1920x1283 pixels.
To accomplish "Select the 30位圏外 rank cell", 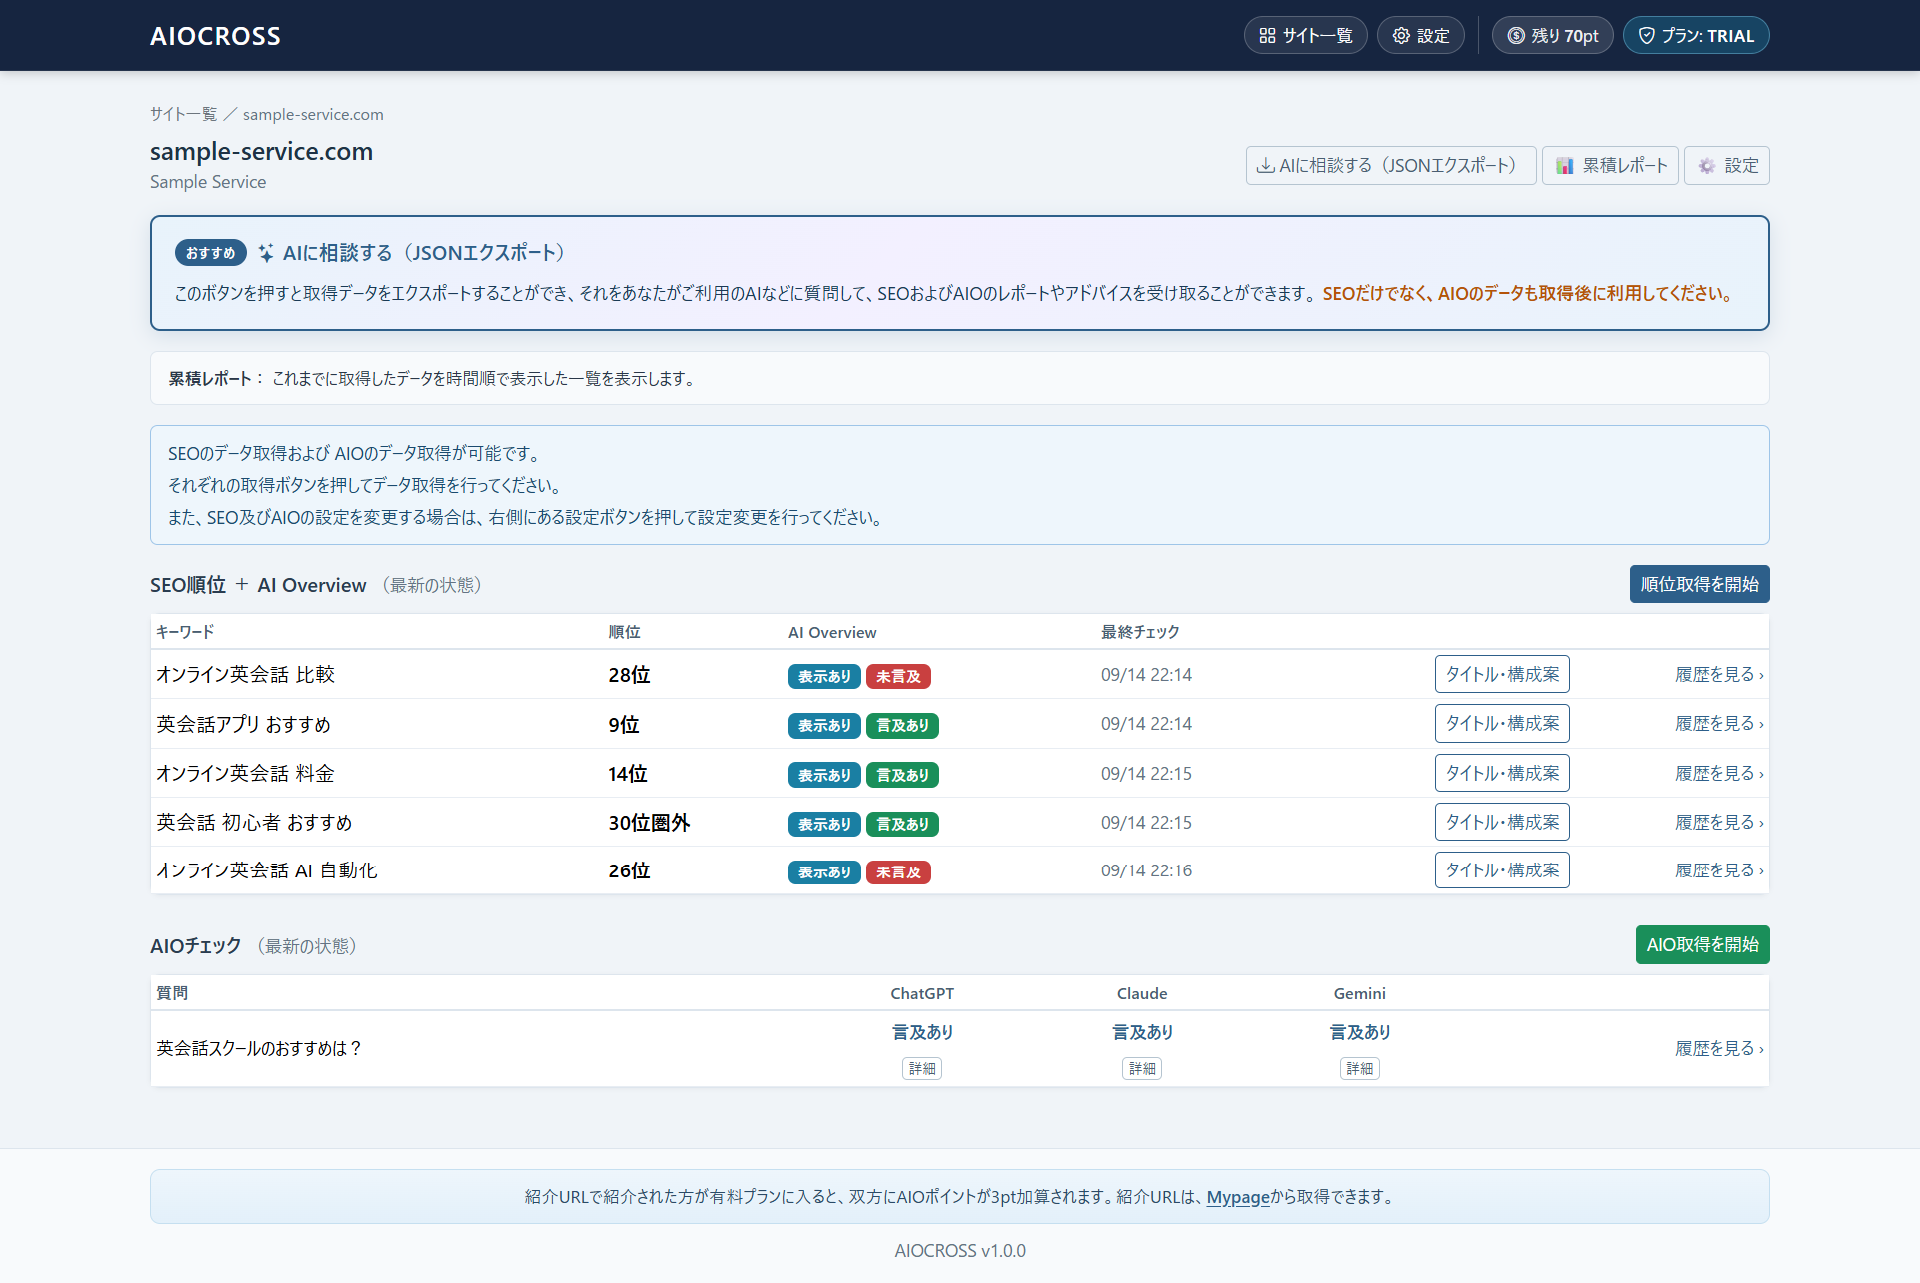I will [x=649, y=823].
